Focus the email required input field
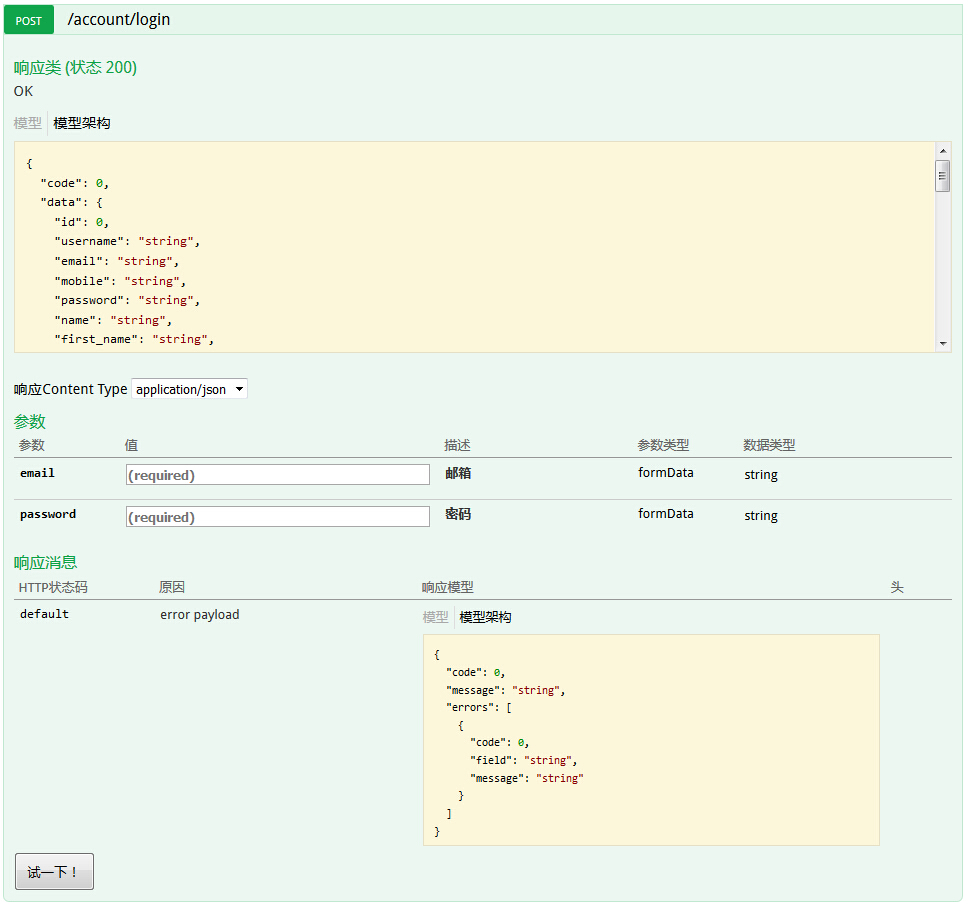970x919 pixels. point(278,475)
